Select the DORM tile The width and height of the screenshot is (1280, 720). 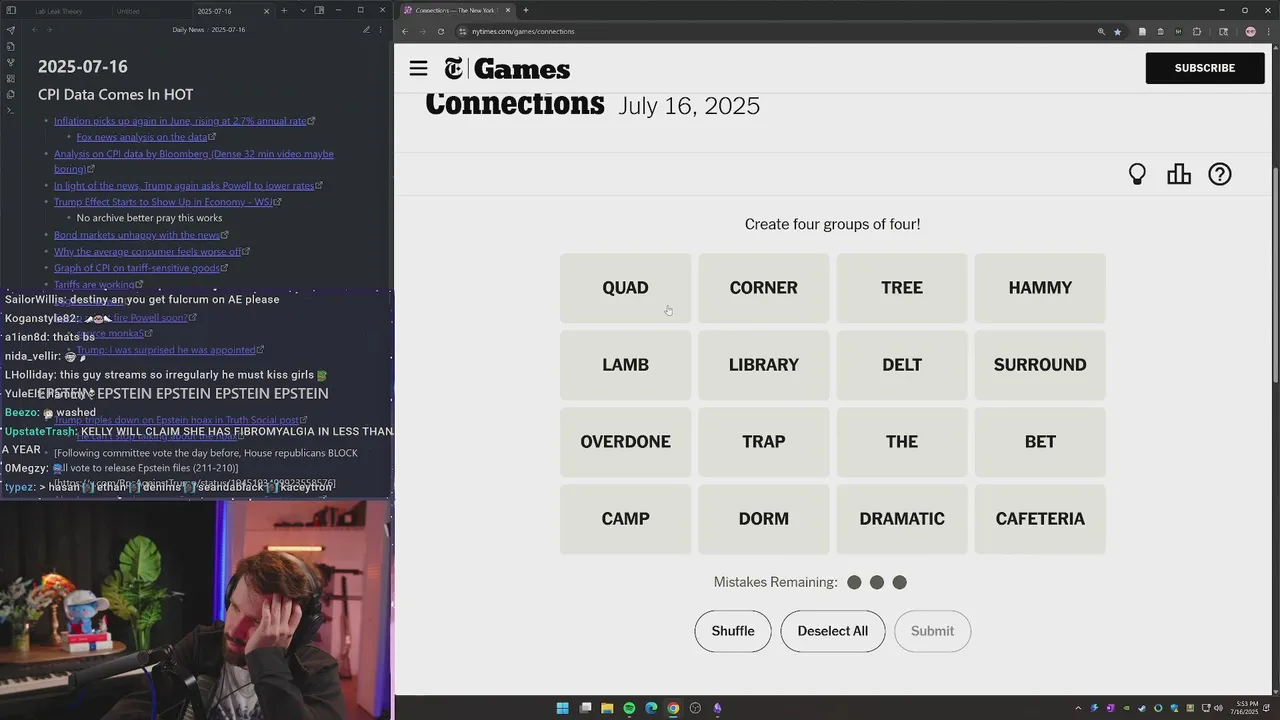[x=764, y=519]
